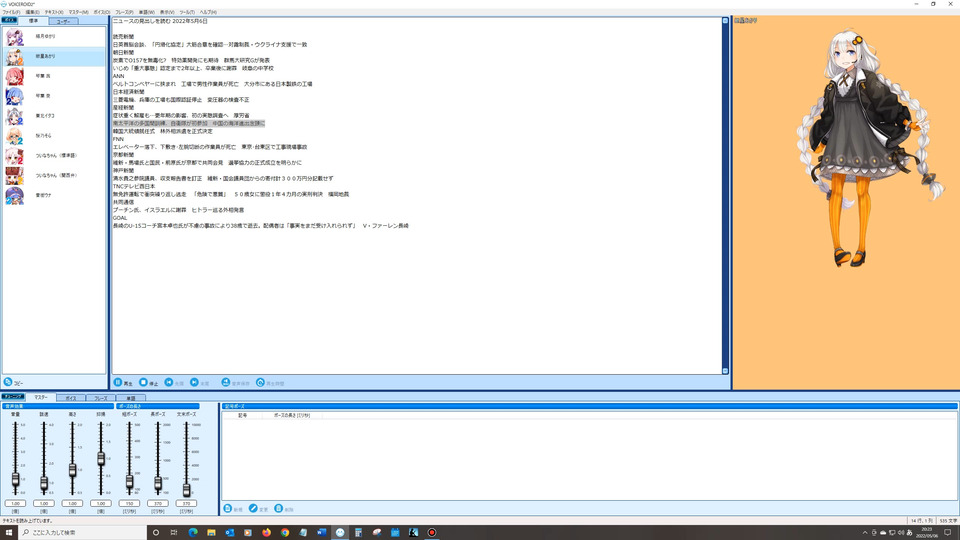Click the 再生 play/pause icon
The image size is (960, 540).
(x=118, y=382)
